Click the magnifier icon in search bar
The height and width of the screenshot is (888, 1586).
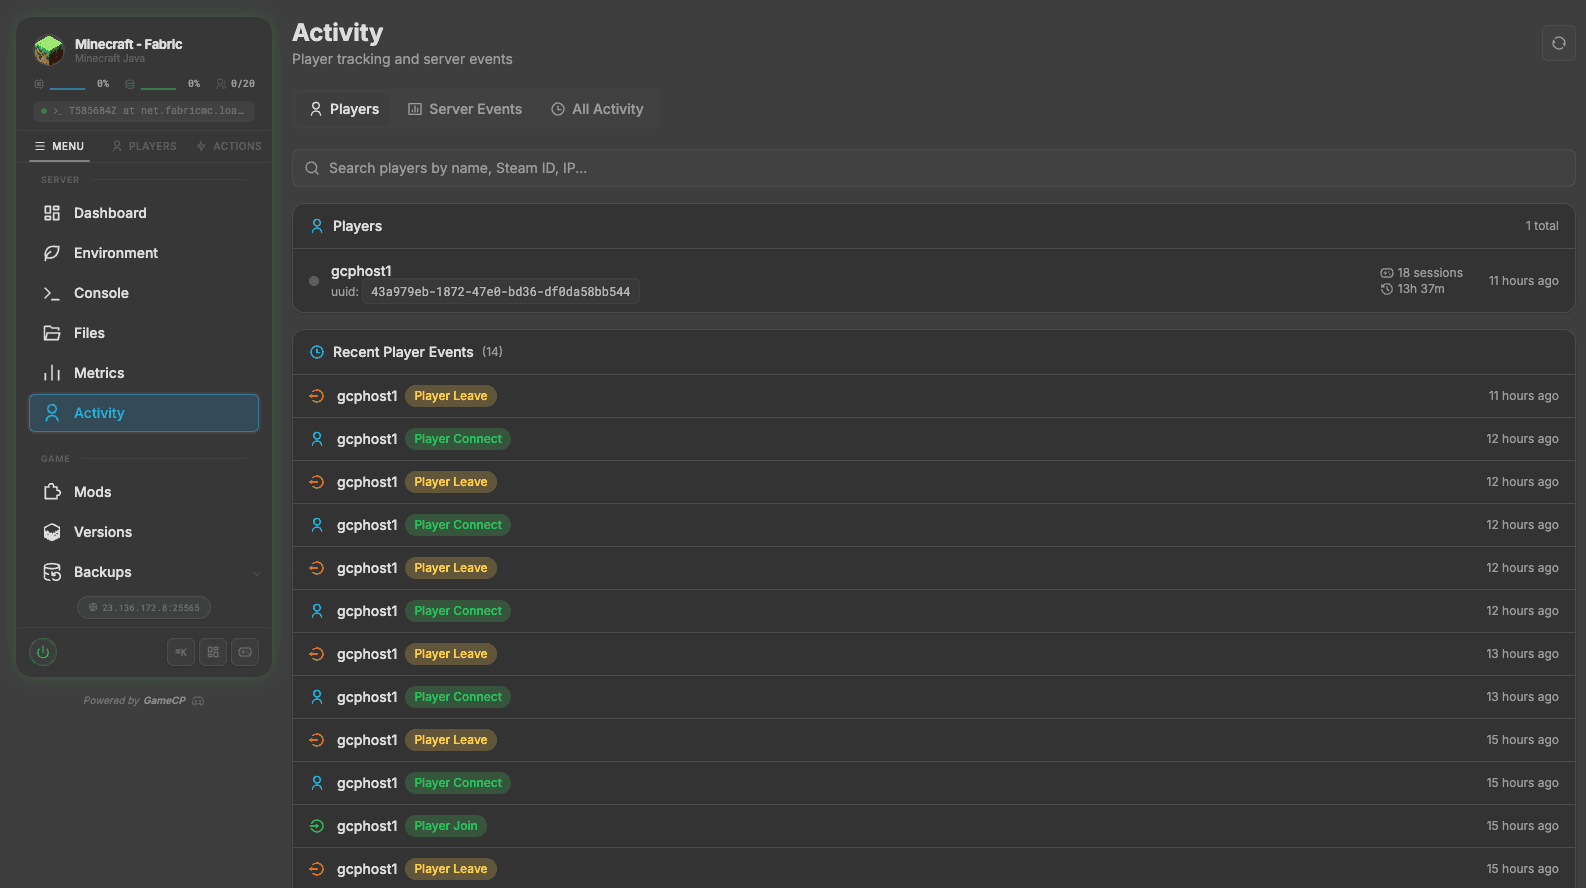312,168
